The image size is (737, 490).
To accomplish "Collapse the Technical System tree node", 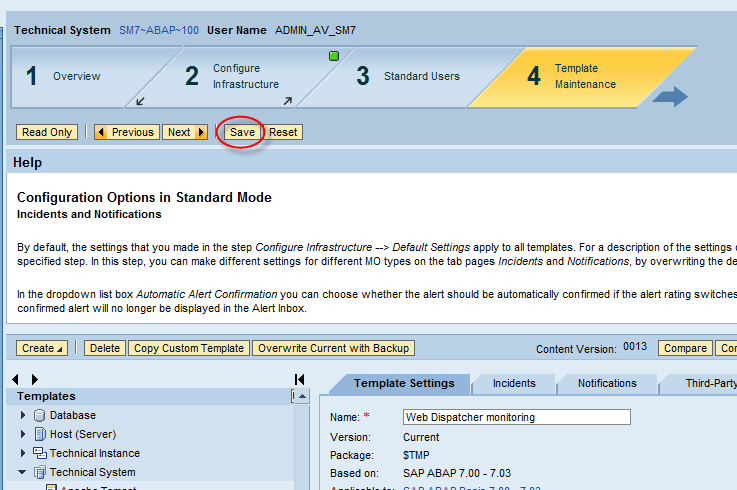I will pyautogui.click(x=22, y=472).
